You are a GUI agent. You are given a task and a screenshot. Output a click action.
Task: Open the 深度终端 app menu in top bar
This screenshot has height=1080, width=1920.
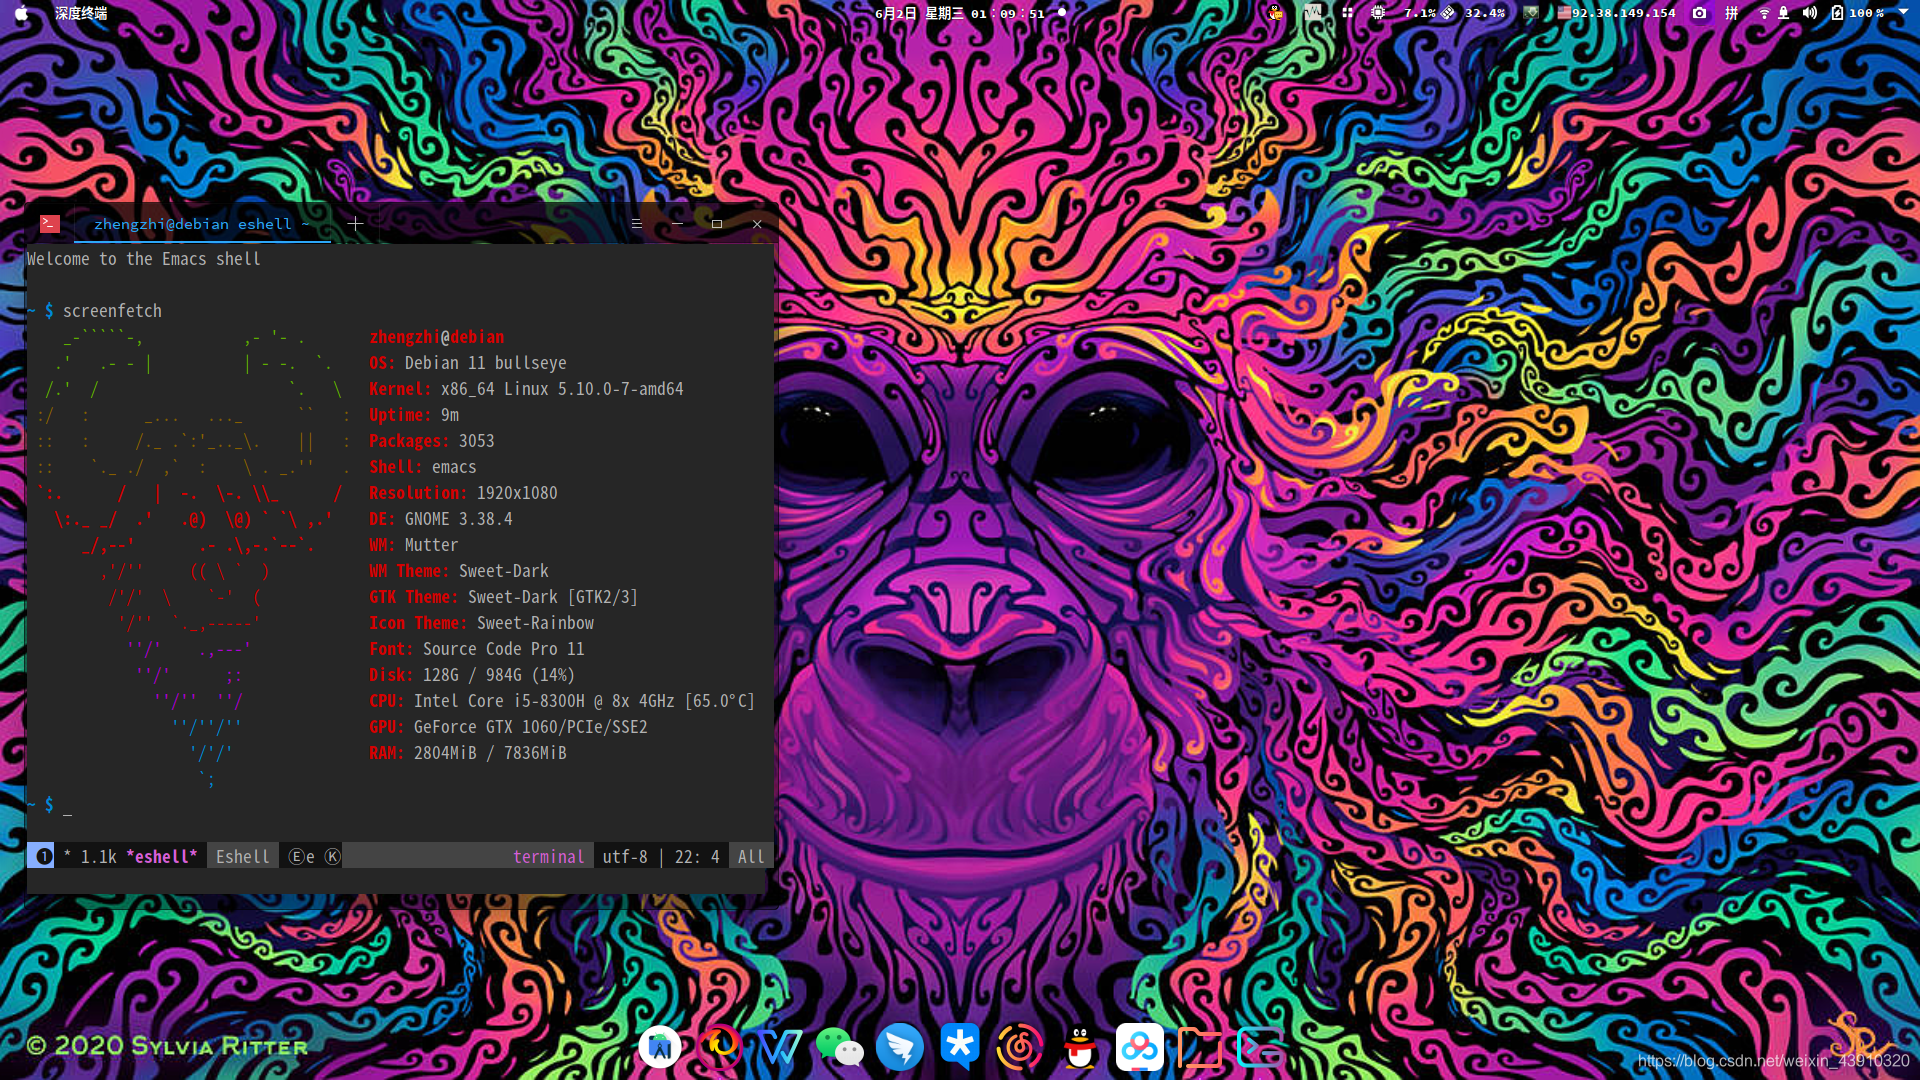pyautogui.click(x=81, y=13)
